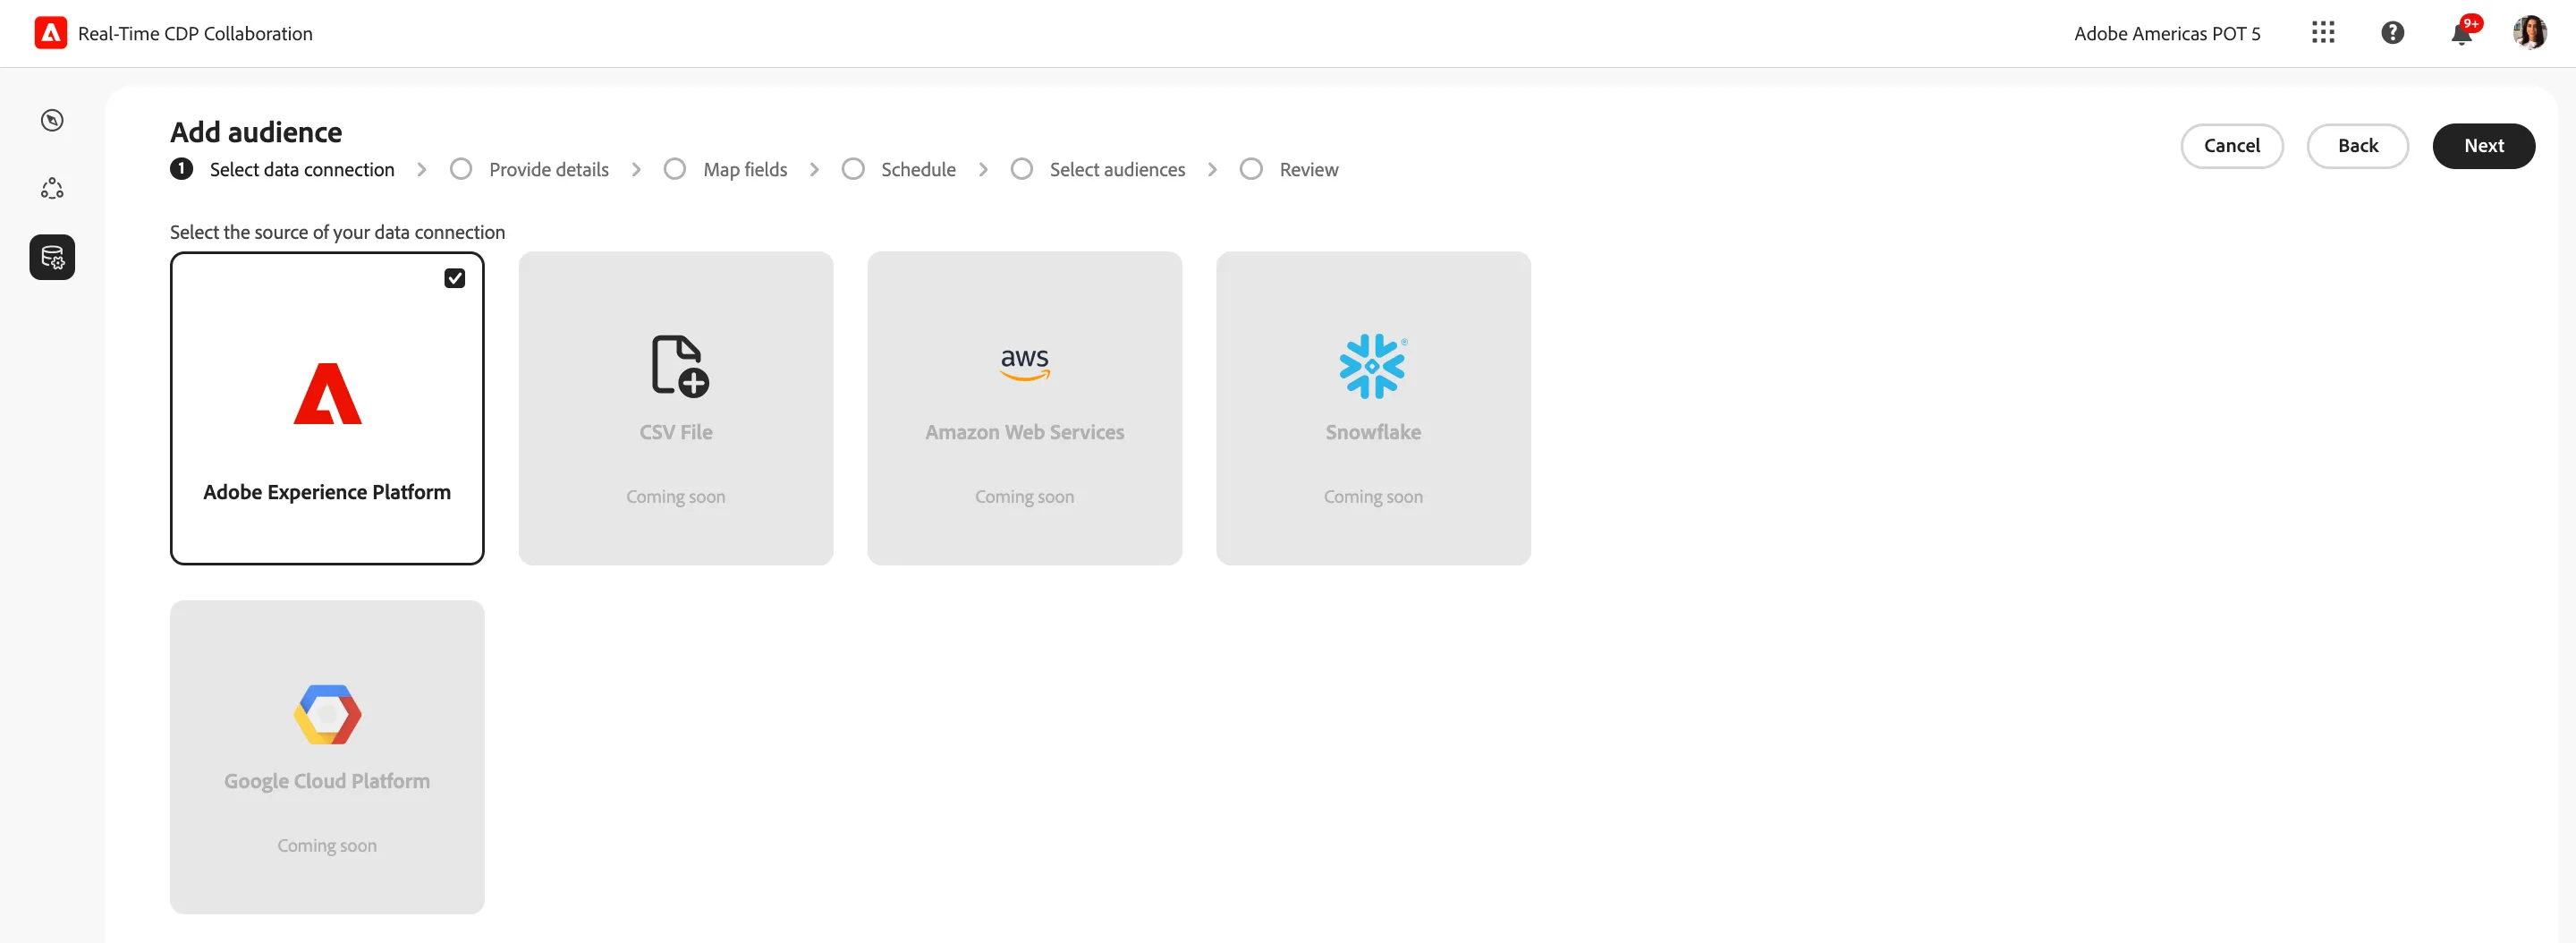This screenshot has height=943, width=2576.
Task: Click the AWS logo icon
Action: tap(1025, 364)
